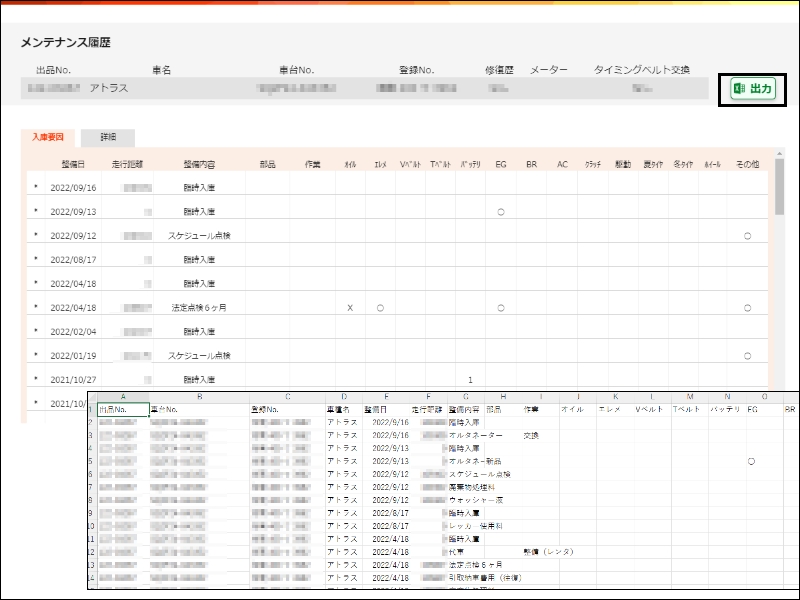
Task: Click the 整備日 column header
Action: (73, 163)
